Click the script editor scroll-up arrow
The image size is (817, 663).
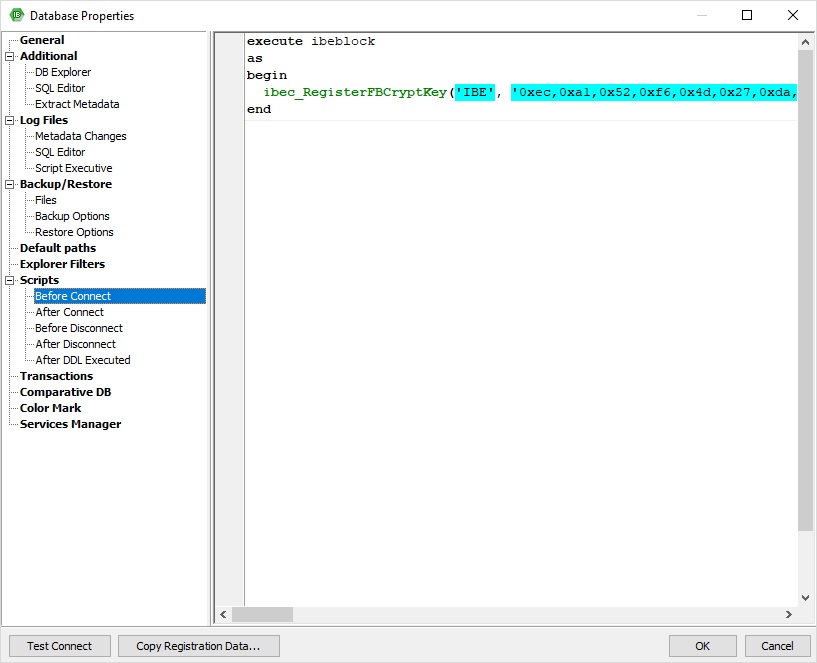[805, 42]
